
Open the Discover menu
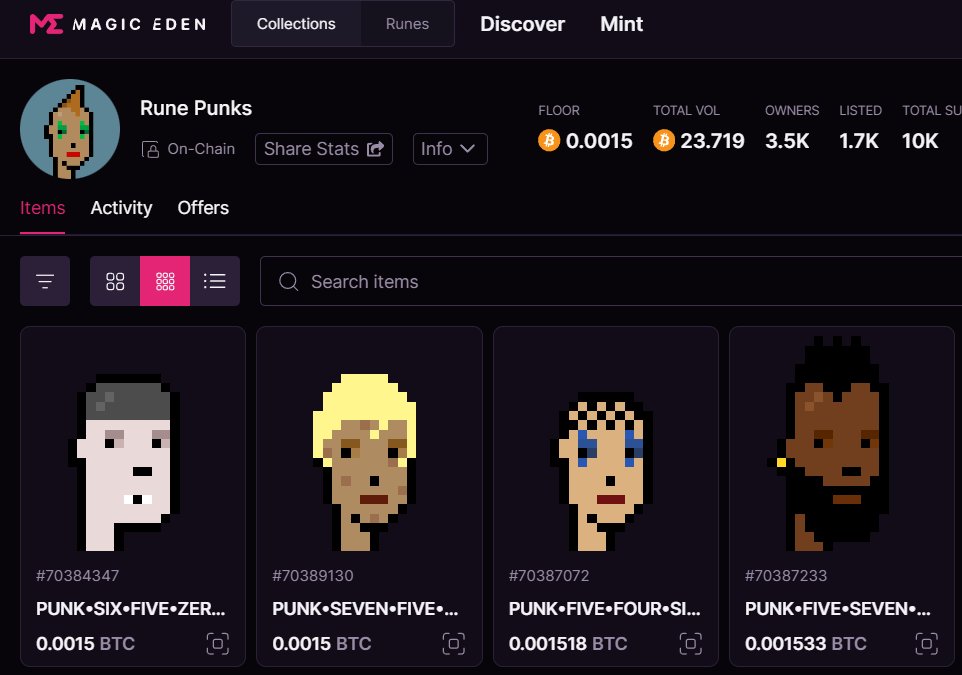click(522, 24)
